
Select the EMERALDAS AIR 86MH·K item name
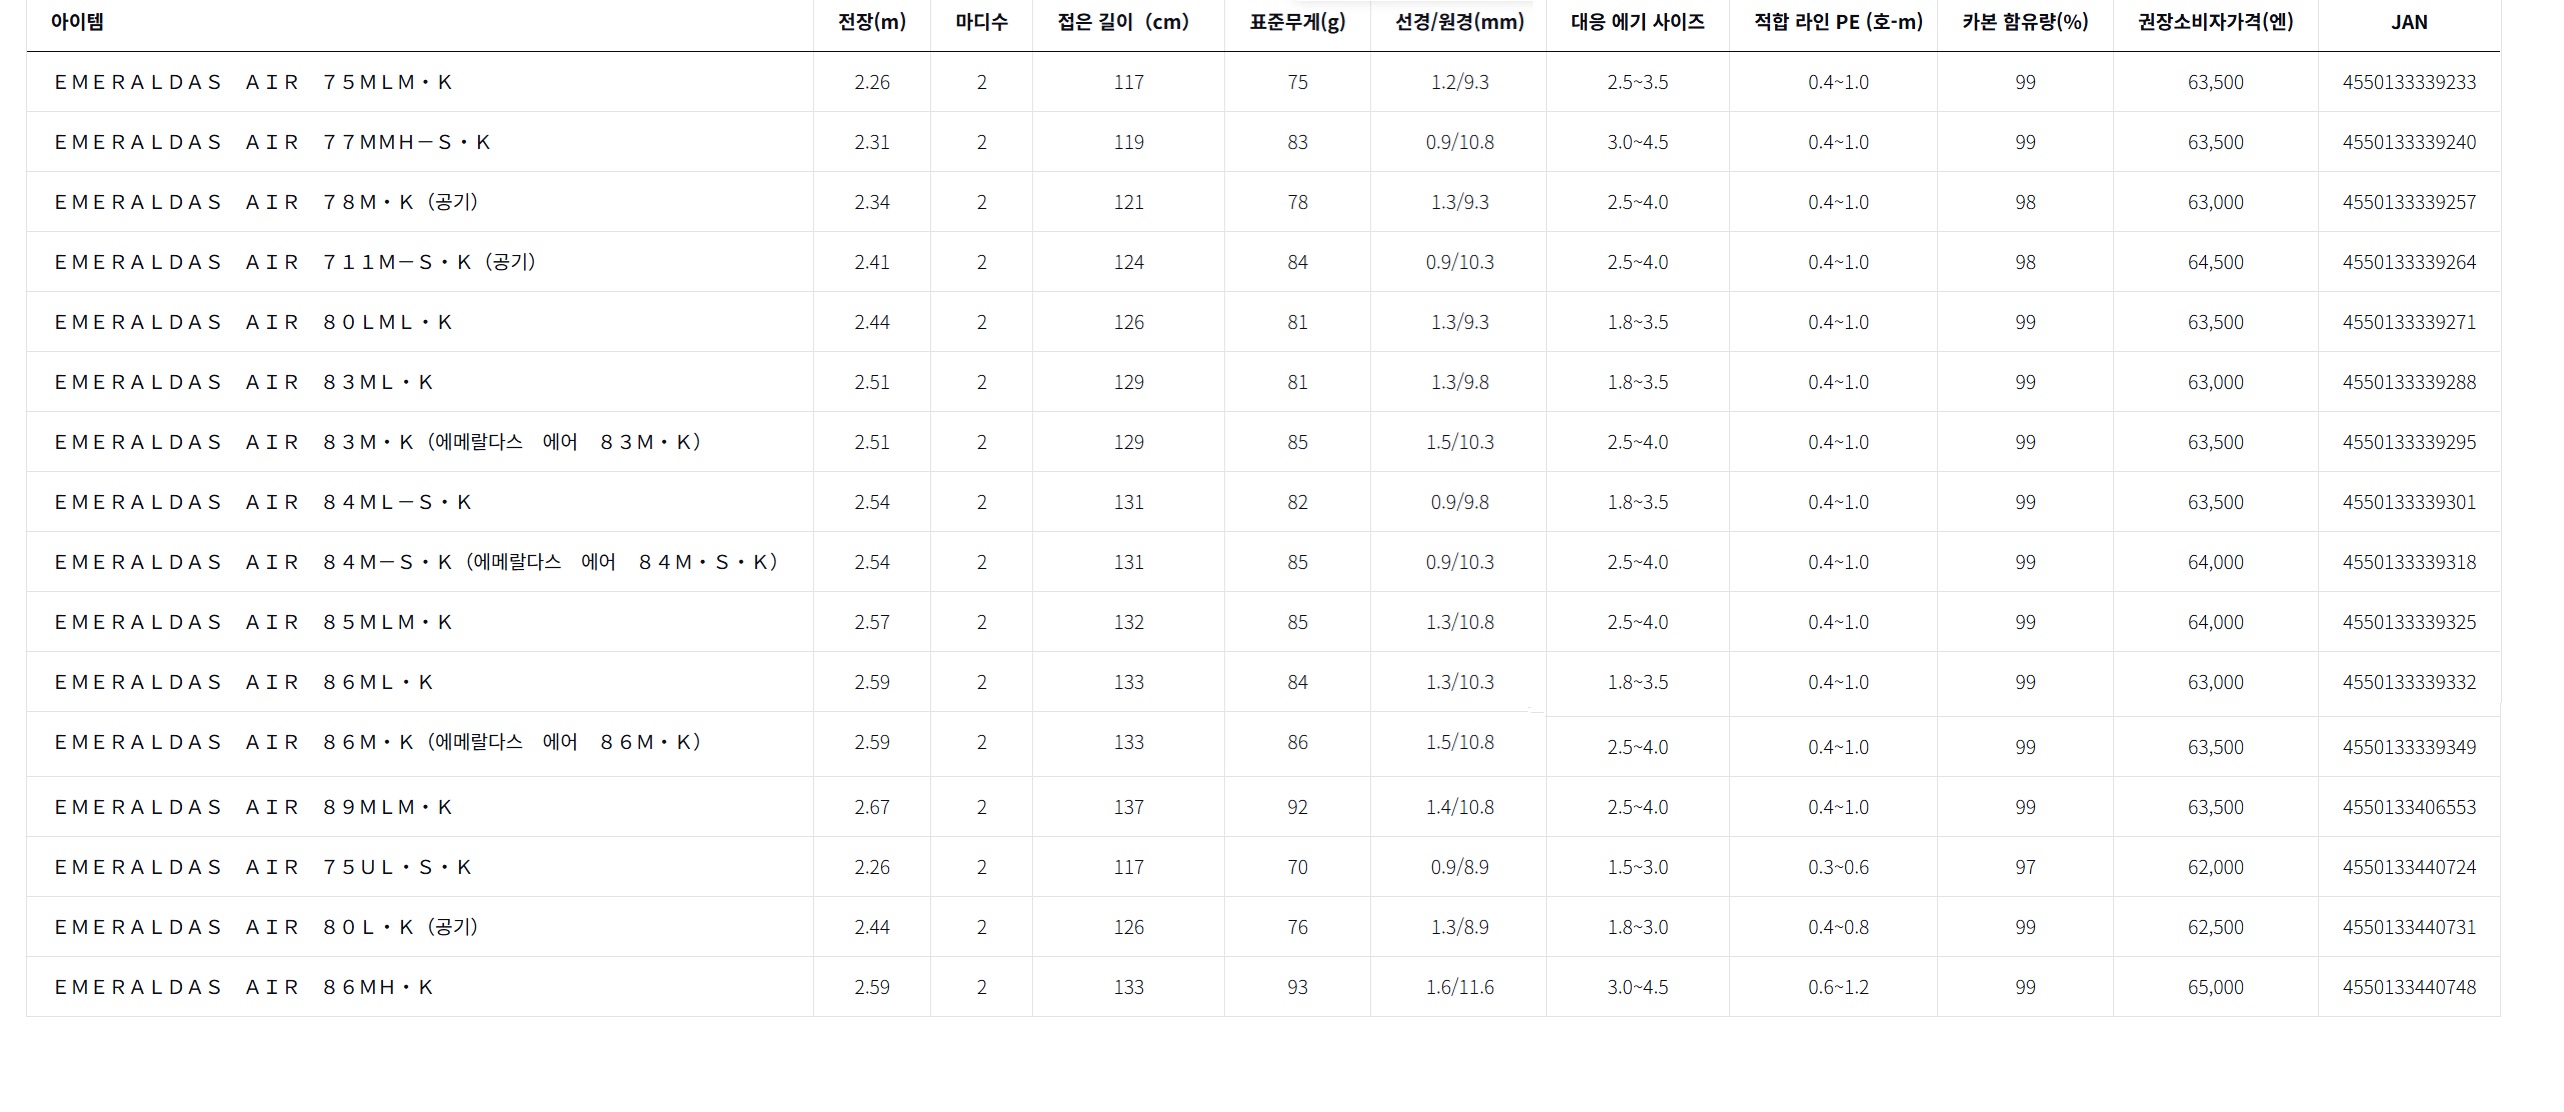coord(244,987)
